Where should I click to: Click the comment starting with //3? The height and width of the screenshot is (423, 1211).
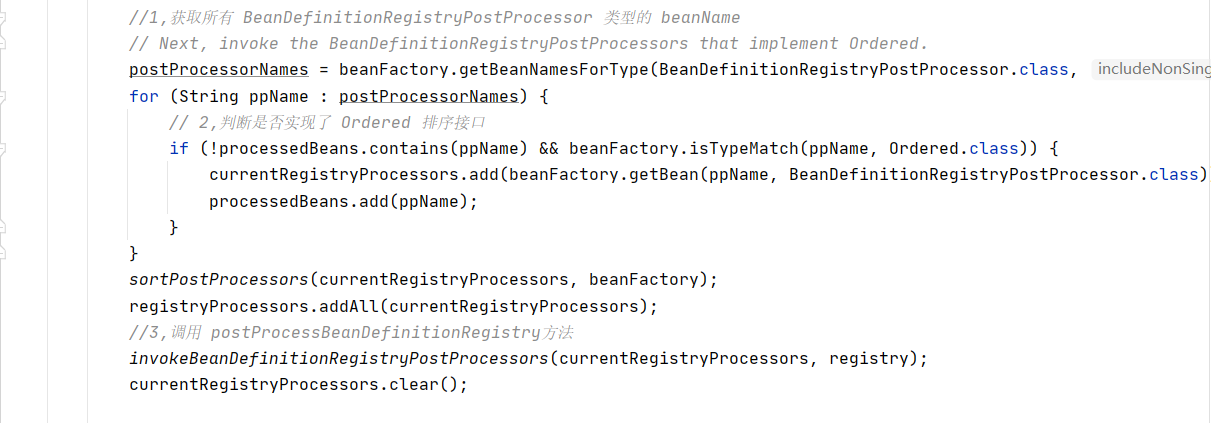coord(350,332)
